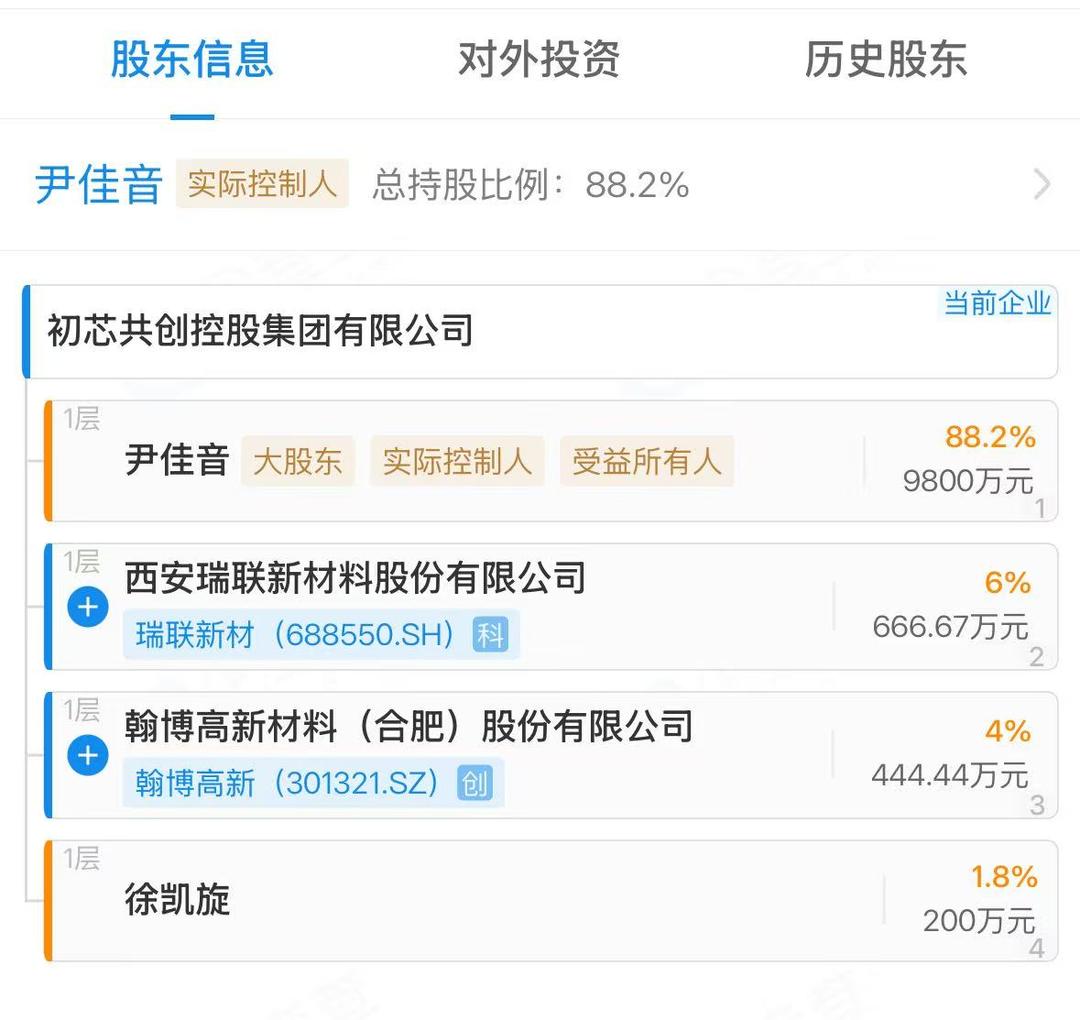
Task: Open details via the right chevron arrow
Action: click(1042, 185)
